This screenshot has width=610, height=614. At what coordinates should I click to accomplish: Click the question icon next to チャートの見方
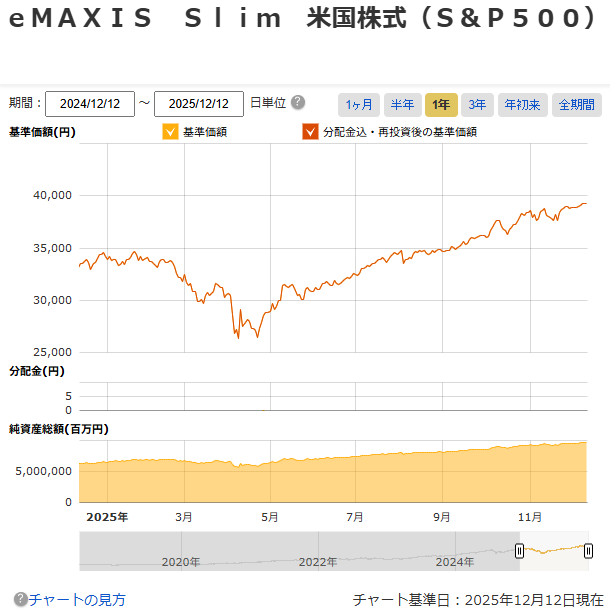coord(20,600)
